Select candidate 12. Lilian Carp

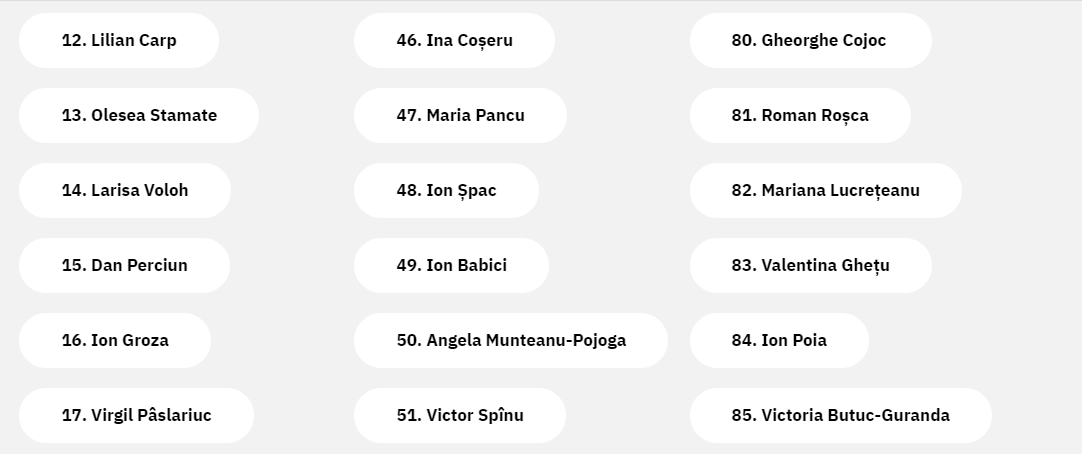tap(119, 40)
